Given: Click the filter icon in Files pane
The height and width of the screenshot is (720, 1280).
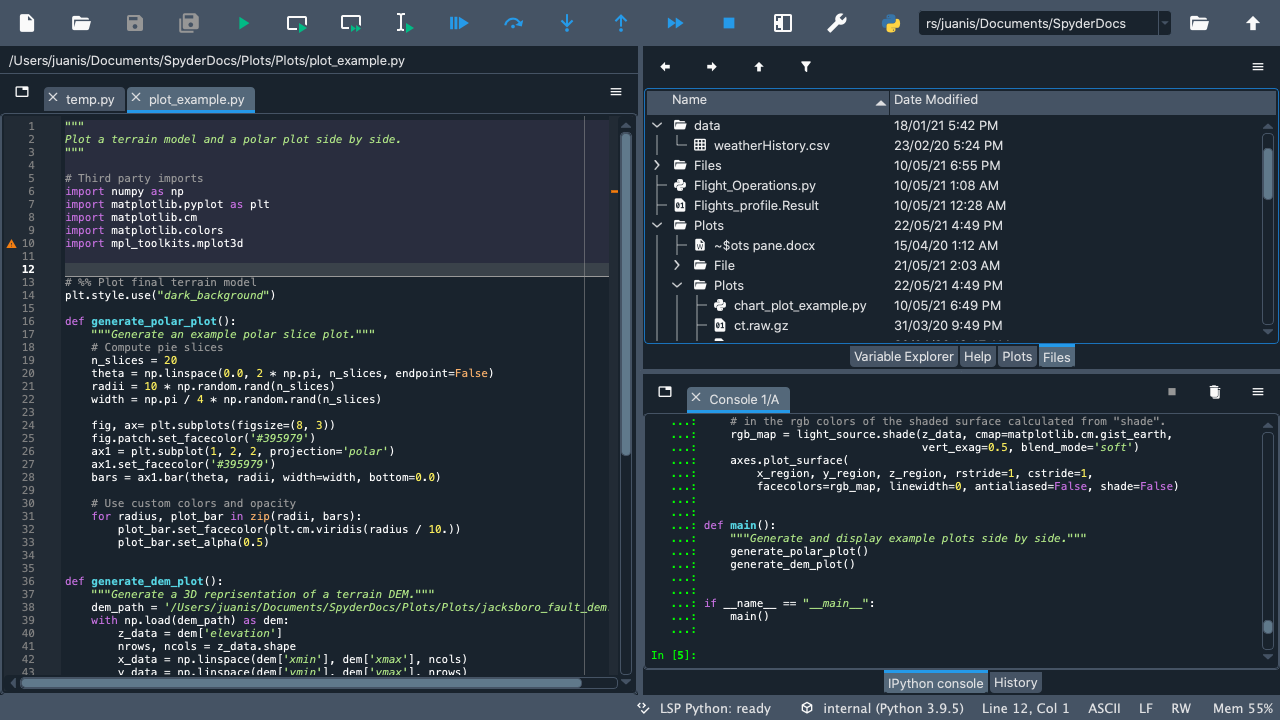Looking at the screenshot, I should pos(806,67).
